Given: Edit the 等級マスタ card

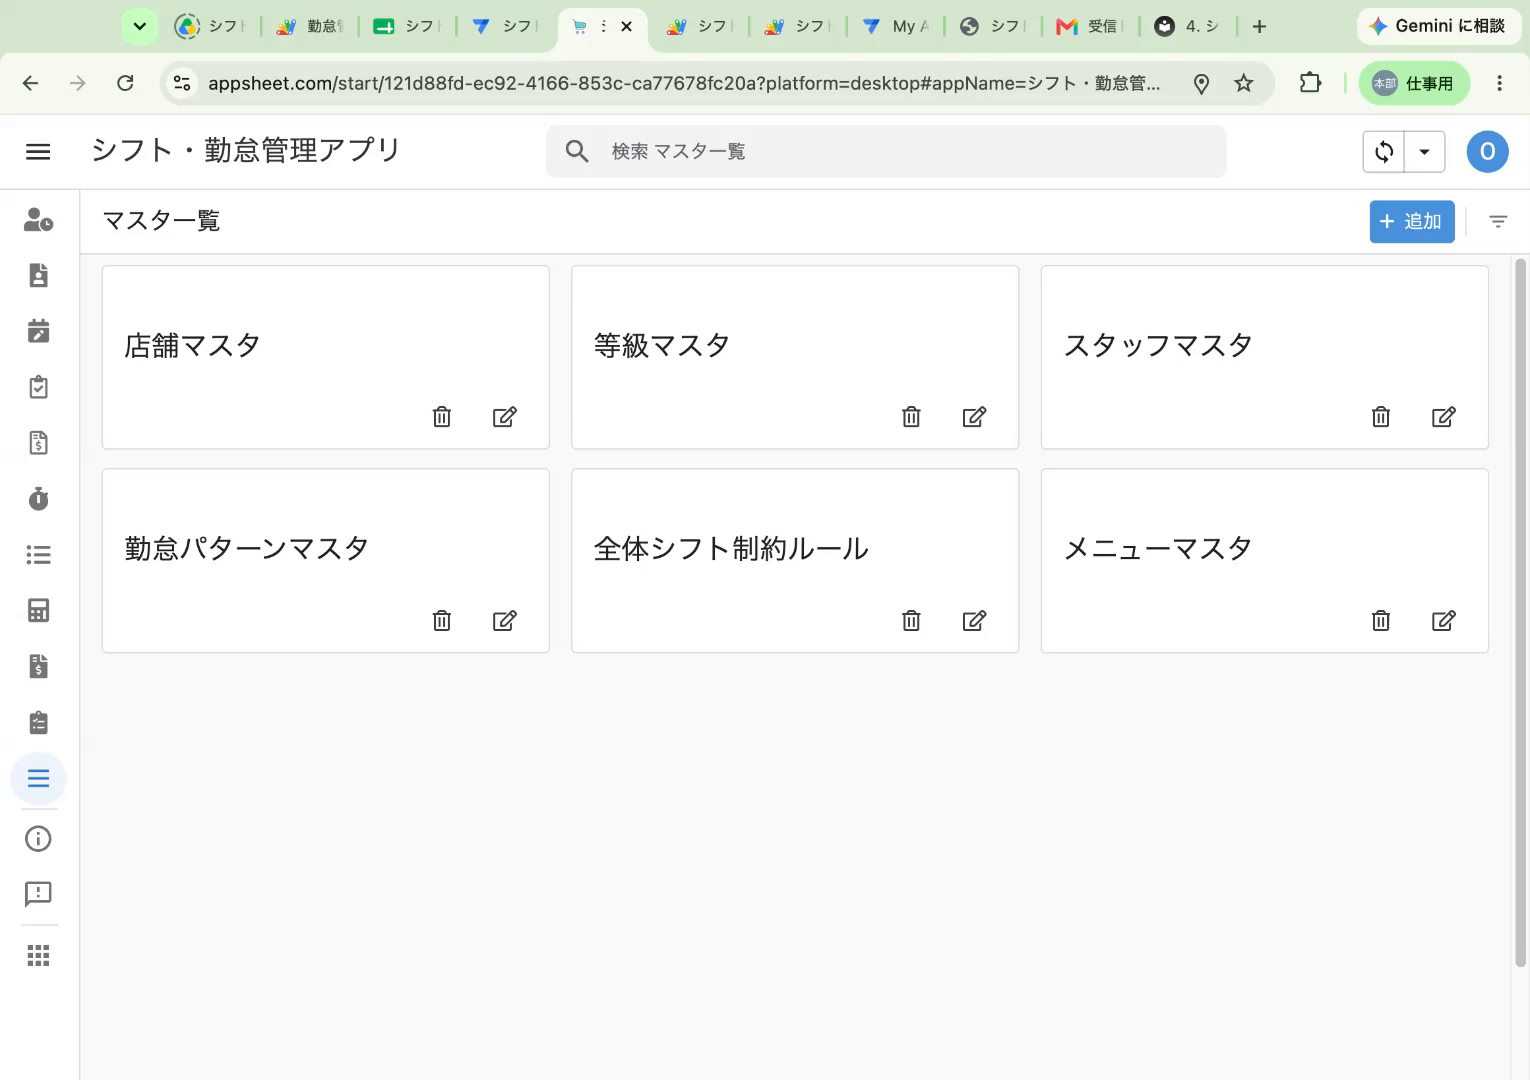Looking at the screenshot, I should pyautogui.click(x=975, y=417).
